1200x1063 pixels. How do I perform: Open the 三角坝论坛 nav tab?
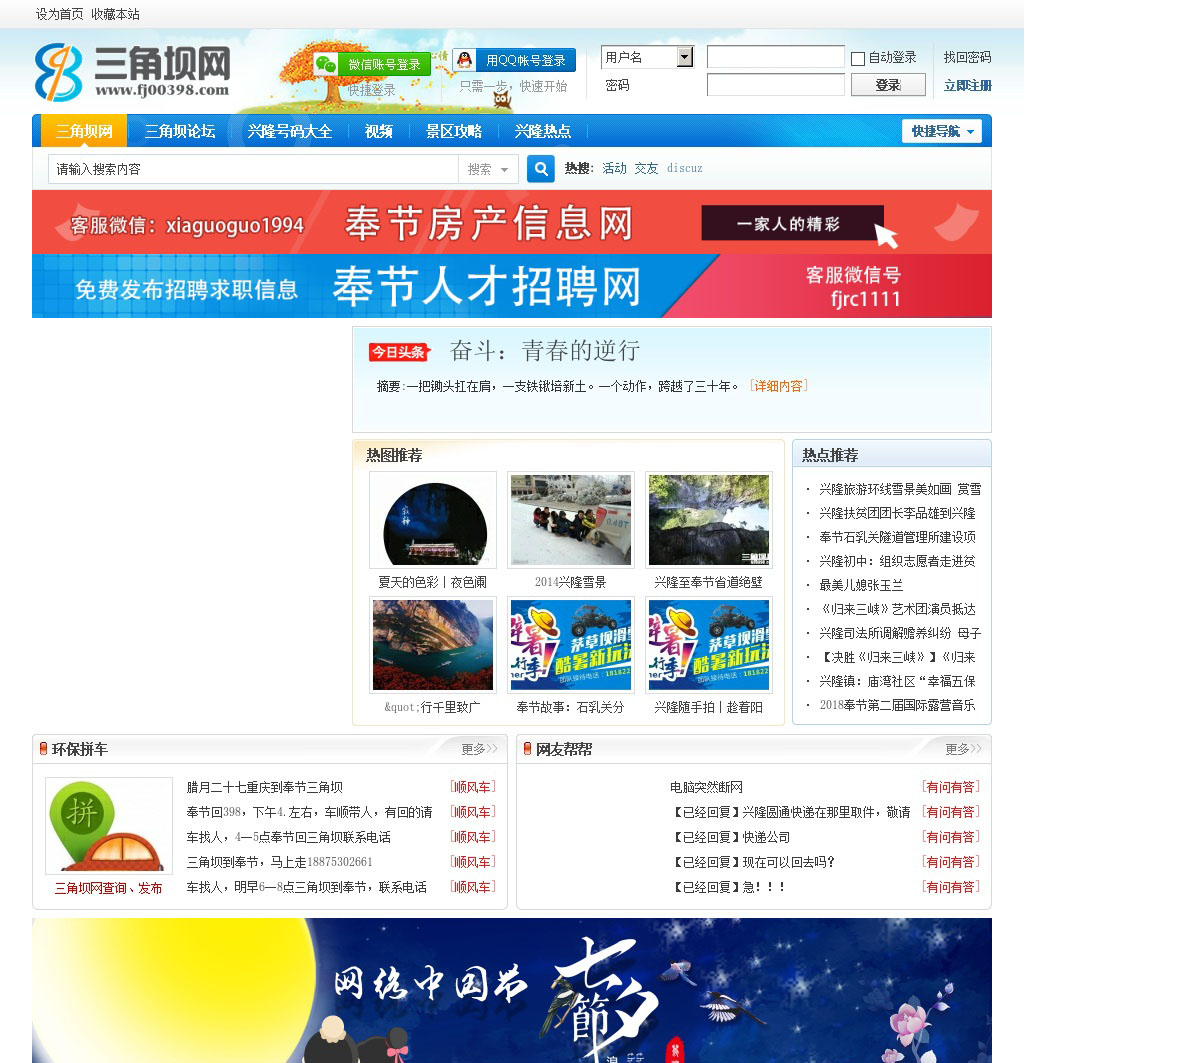pos(180,131)
